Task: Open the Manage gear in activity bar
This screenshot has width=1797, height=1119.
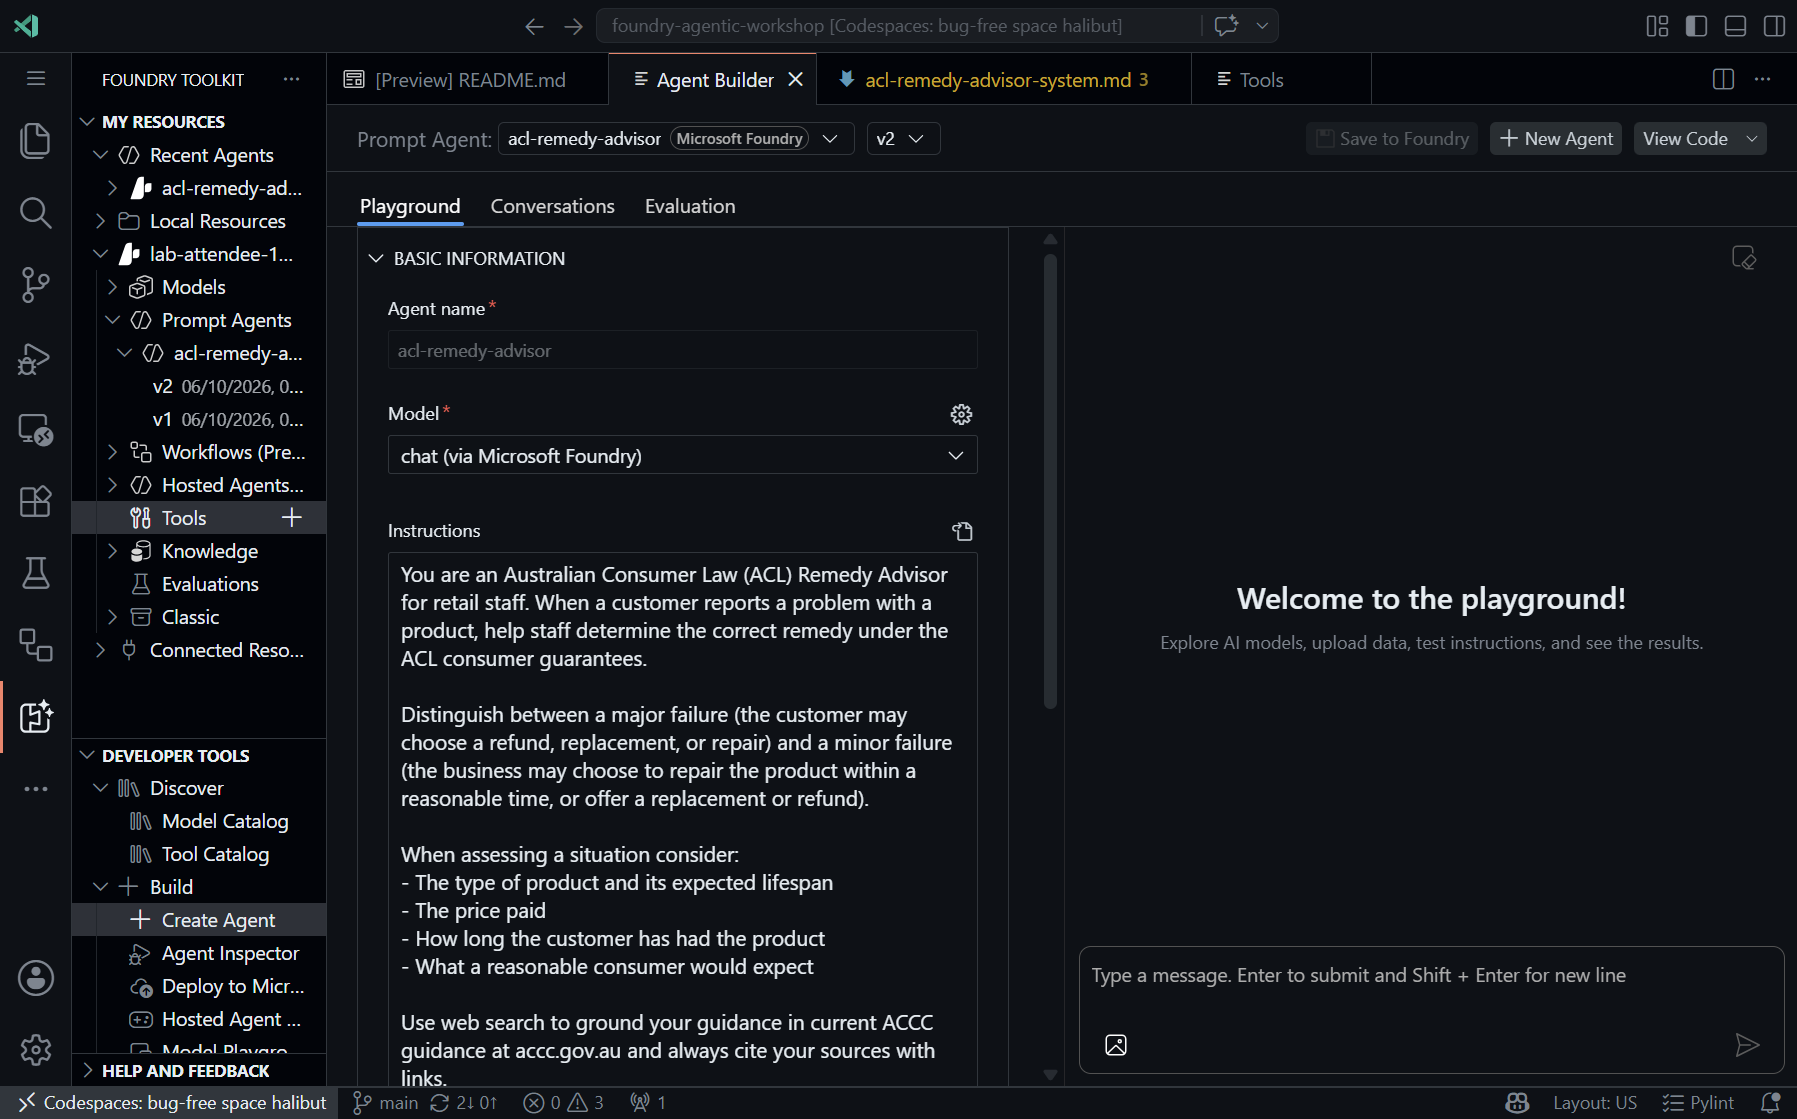Action: pyautogui.click(x=36, y=1049)
